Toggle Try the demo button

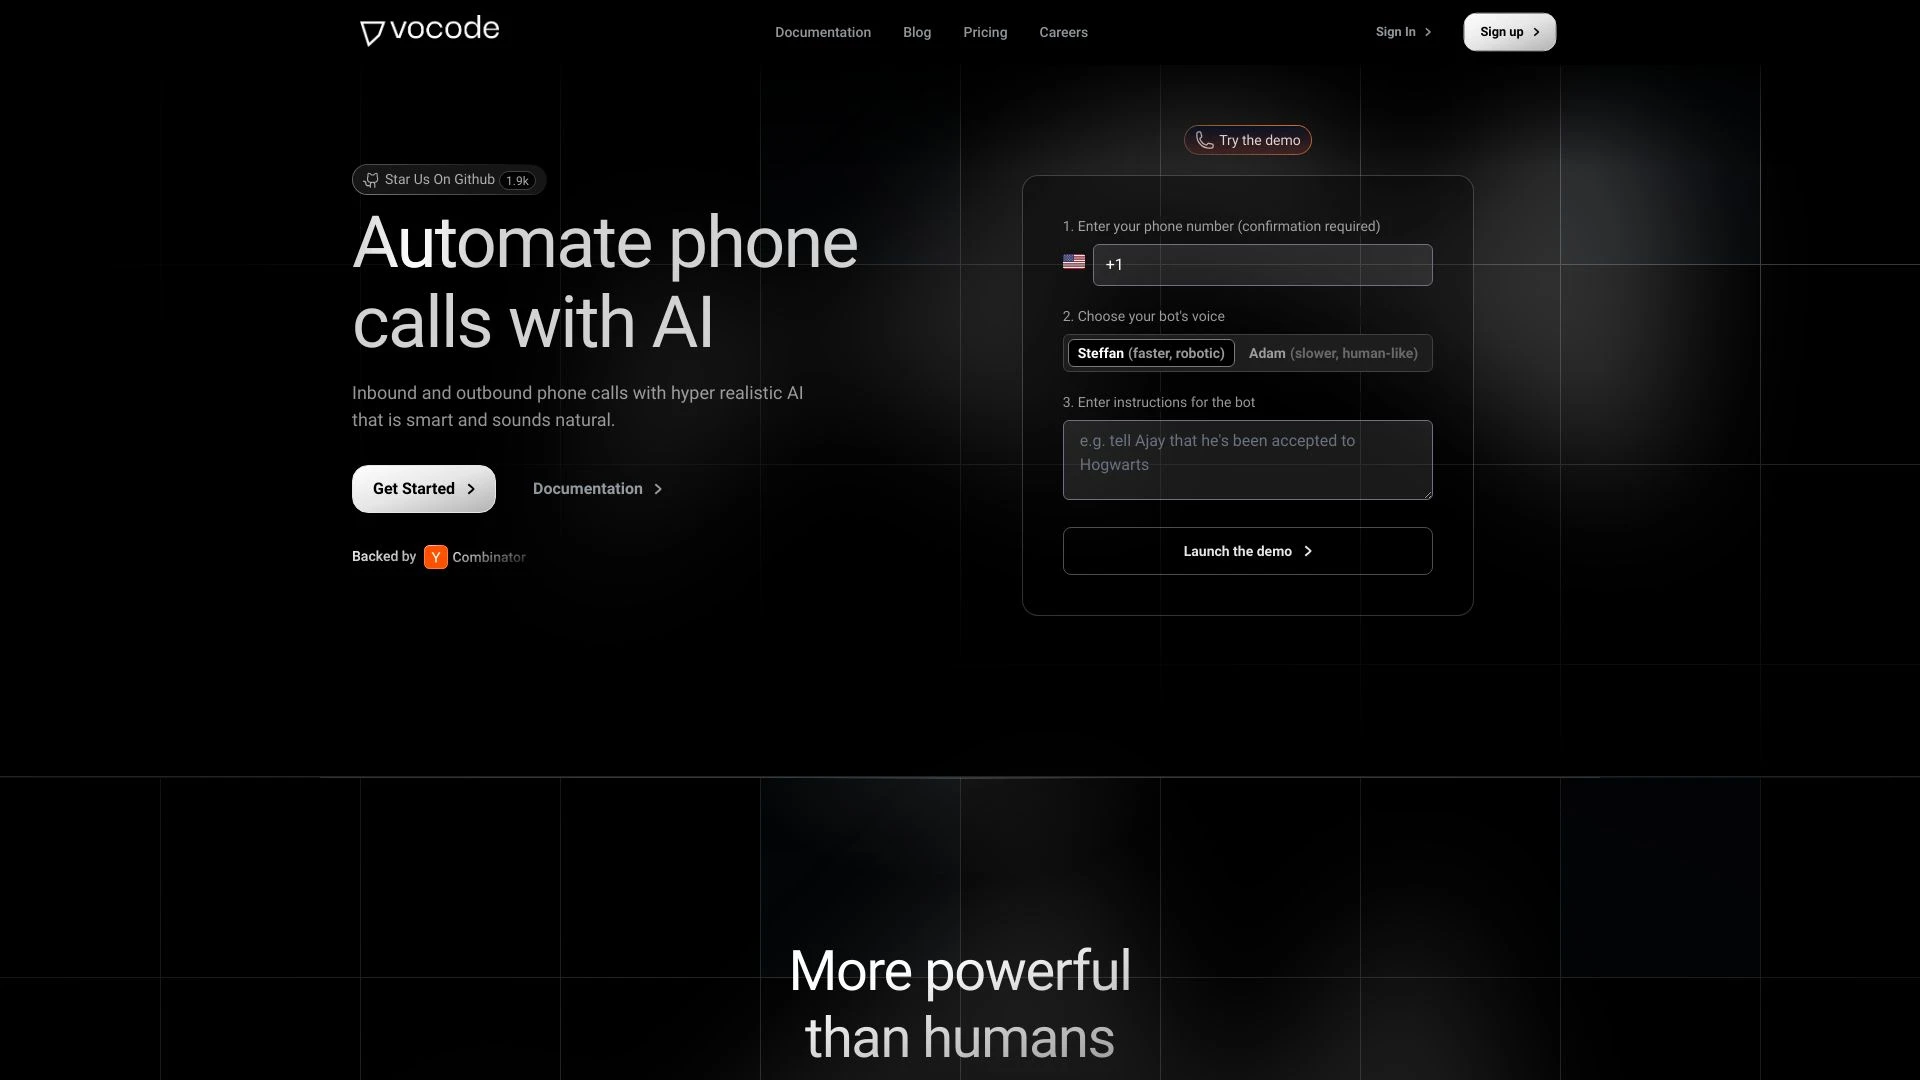(x=1247, y=140)
